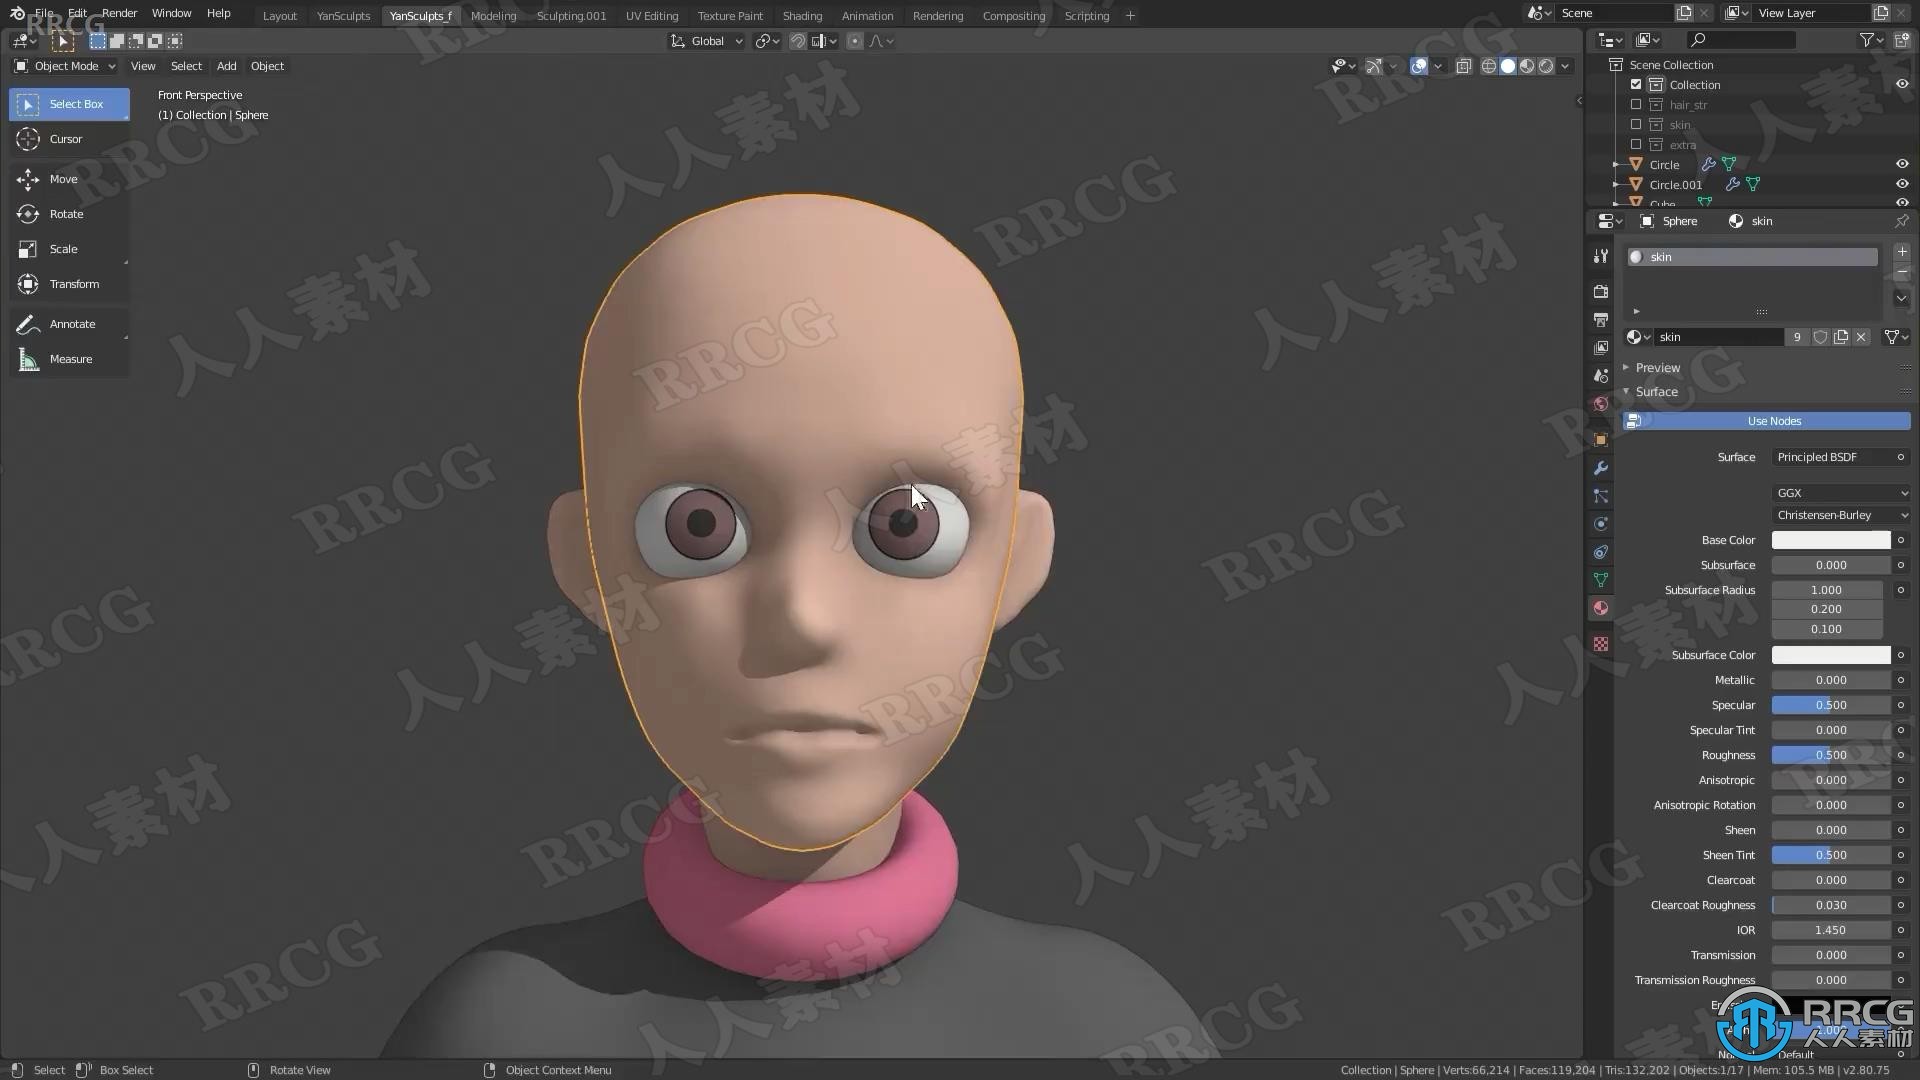Viewport: 1920px width, 1080px height.
Task: Select the Scale tool in toolbar
Action: [62, 248]
